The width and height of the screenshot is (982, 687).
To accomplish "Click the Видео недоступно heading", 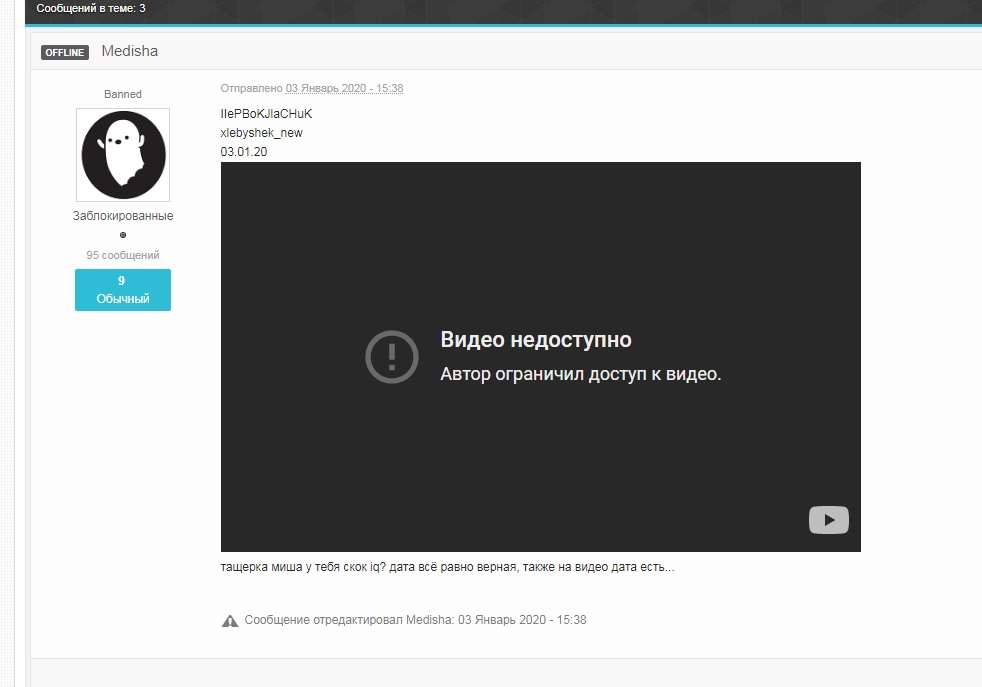I will (536, 339).
